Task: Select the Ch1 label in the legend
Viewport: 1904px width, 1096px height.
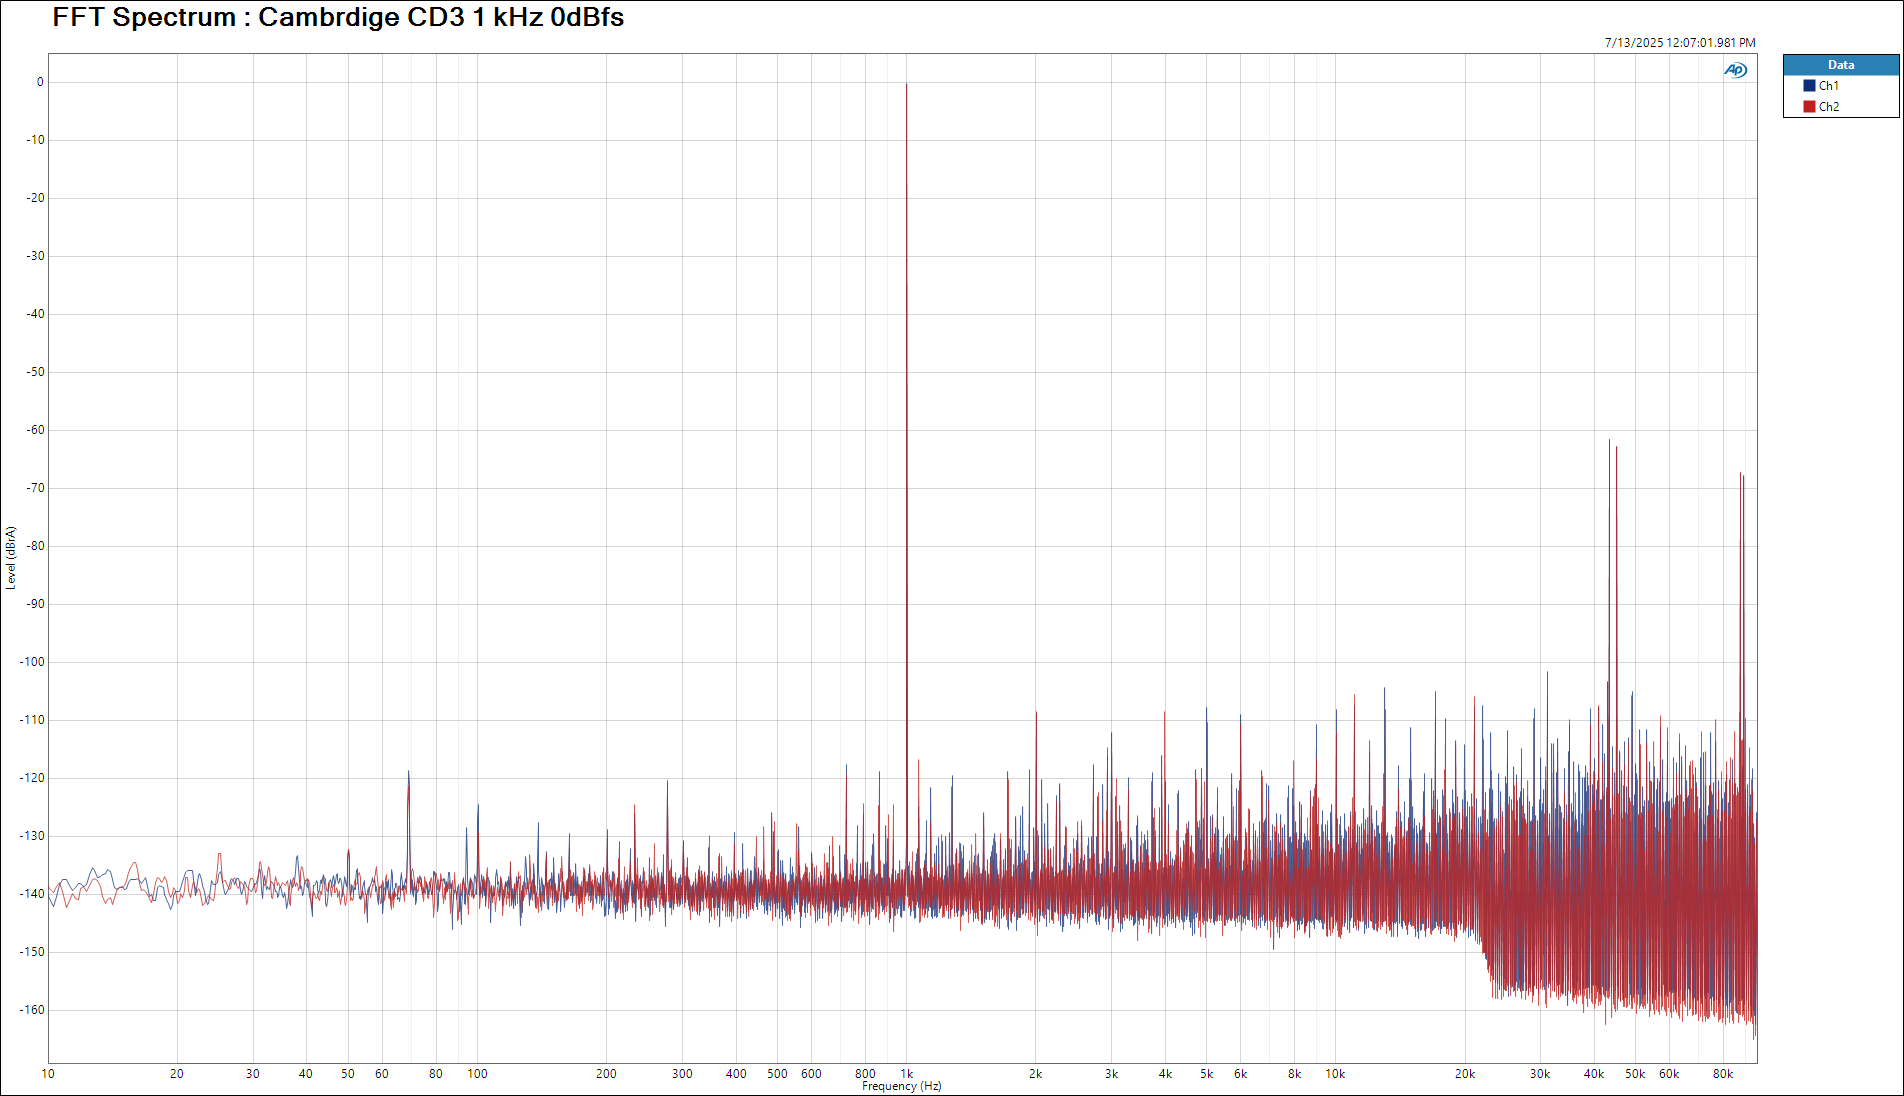Action: [1828, 86]
